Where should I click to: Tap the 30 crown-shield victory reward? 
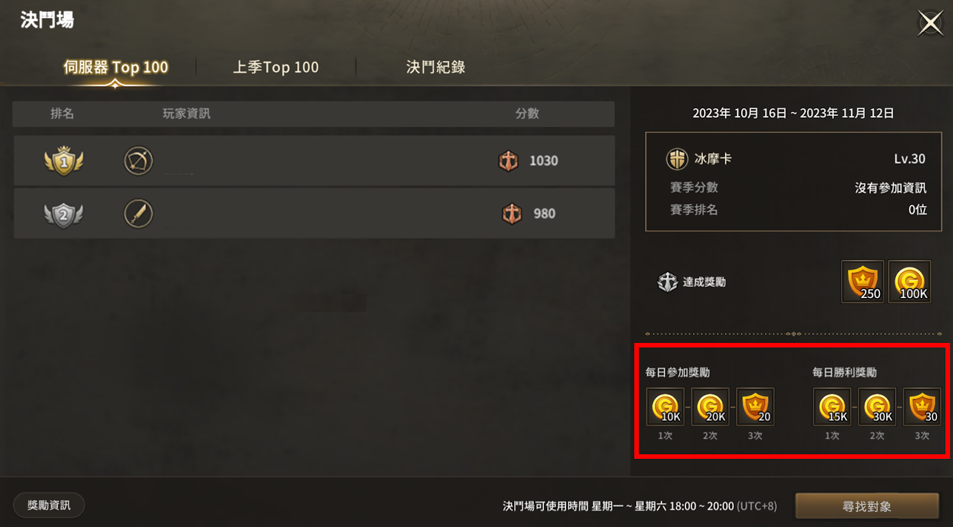(922, 407)
